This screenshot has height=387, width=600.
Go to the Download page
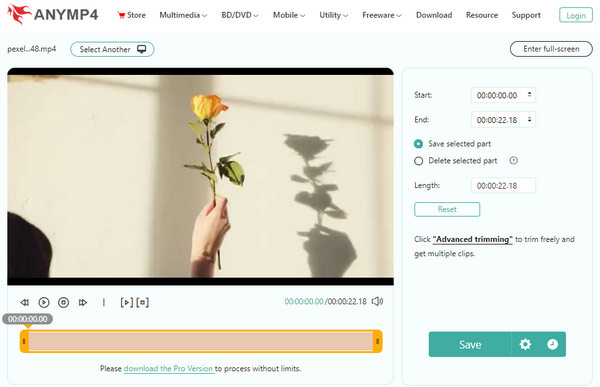point(434,15)
